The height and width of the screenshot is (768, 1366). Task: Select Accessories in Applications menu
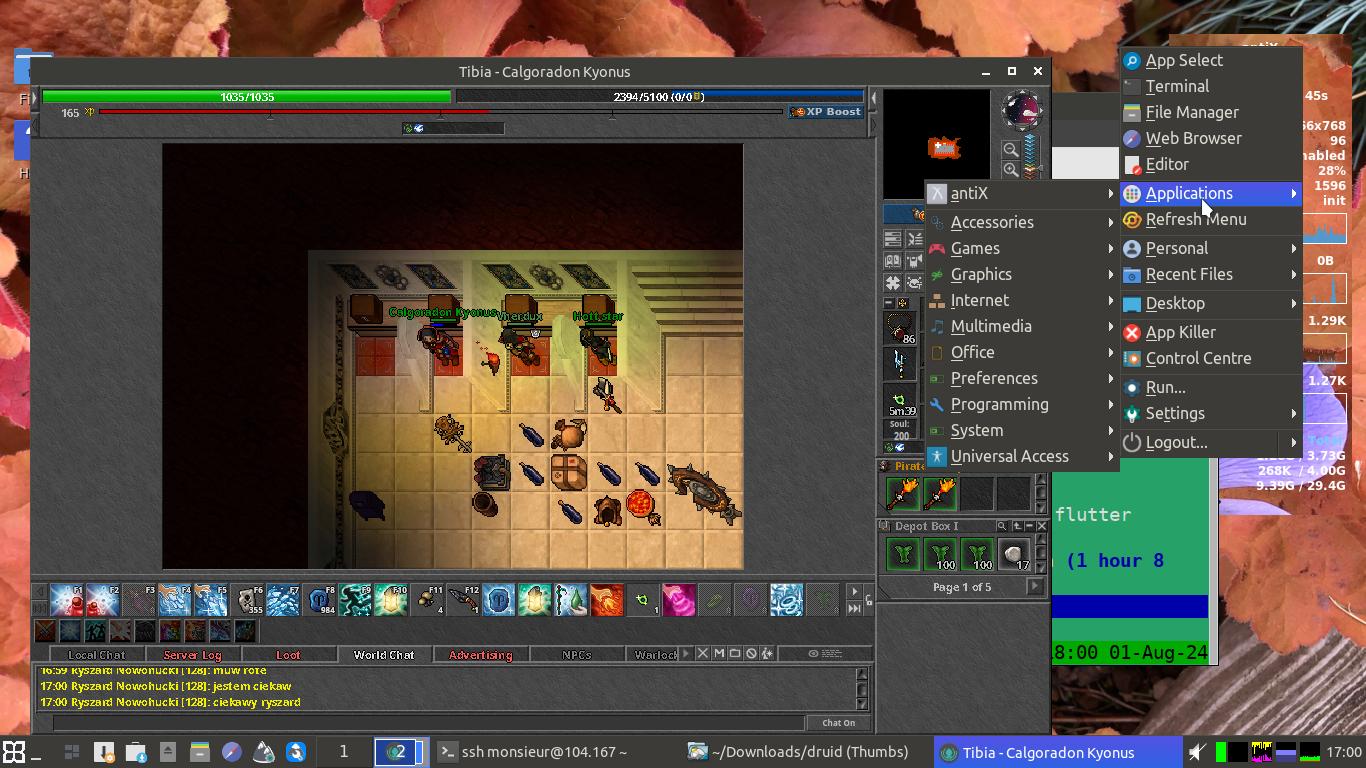(x=1021, y=222)
